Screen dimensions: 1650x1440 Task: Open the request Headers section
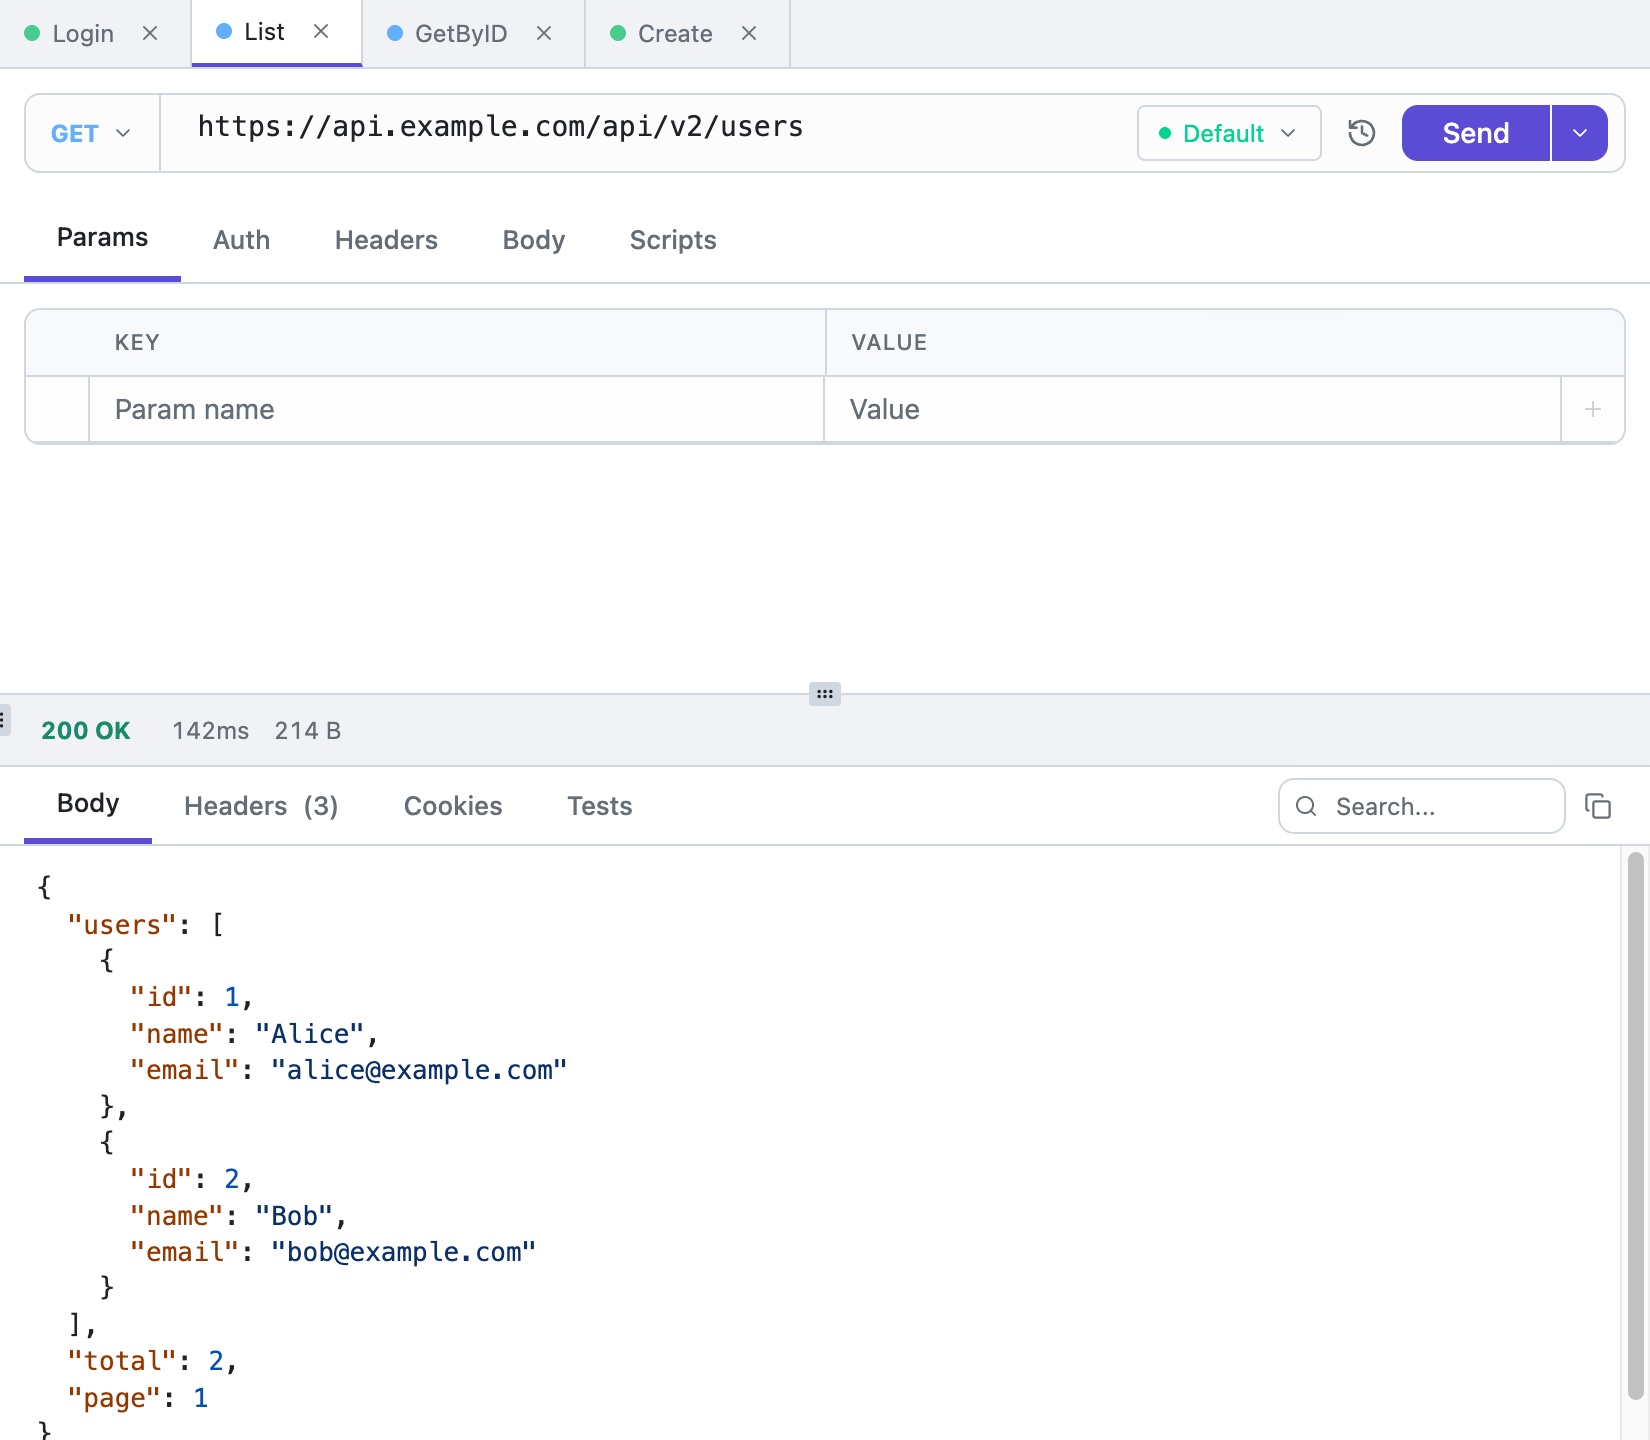386,240
